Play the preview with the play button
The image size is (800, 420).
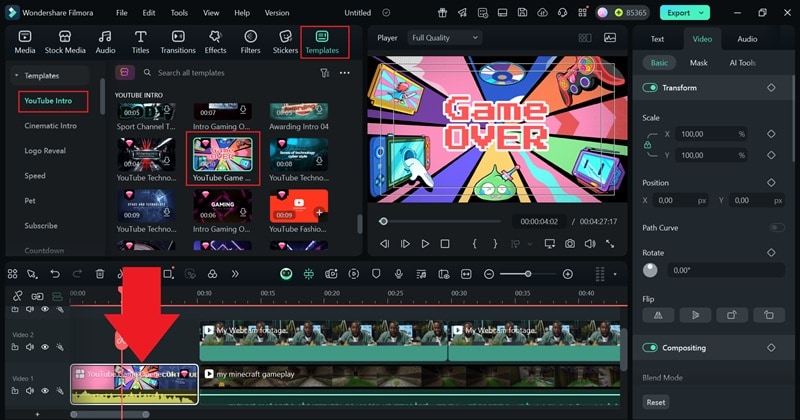click(x=425, y=244)
